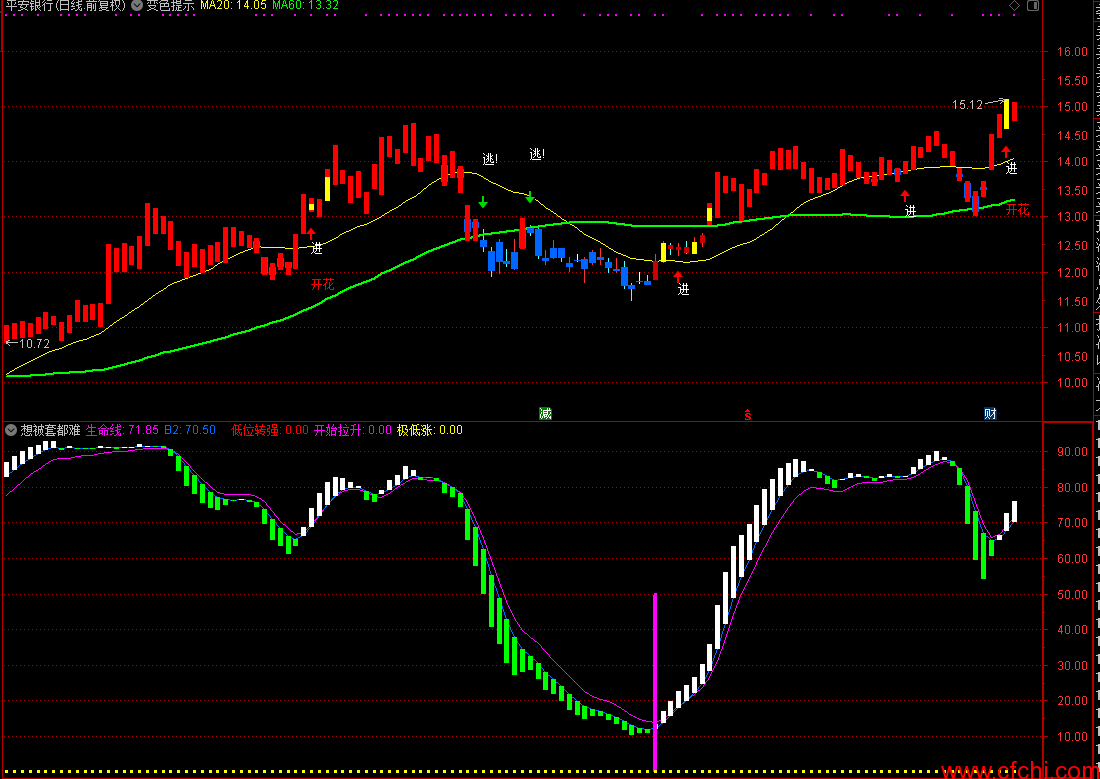Click the green 减 marker on the time axis

[x=545, y=413]
